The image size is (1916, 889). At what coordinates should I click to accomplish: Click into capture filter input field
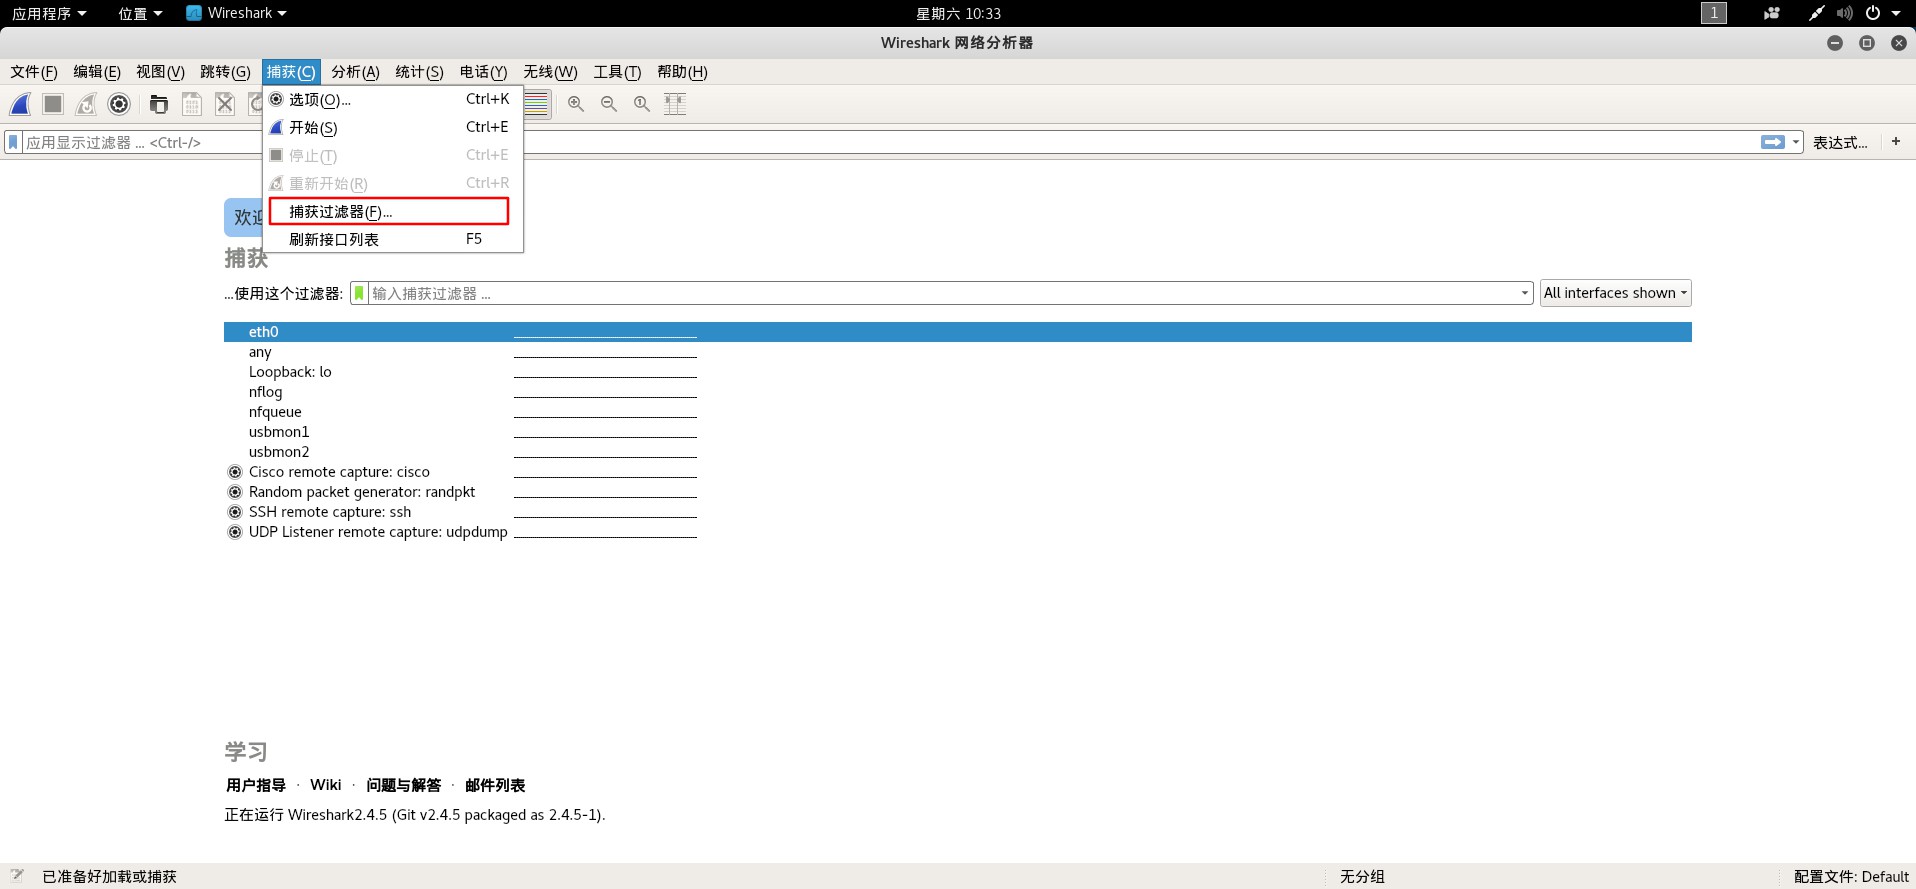coord(941,293)
